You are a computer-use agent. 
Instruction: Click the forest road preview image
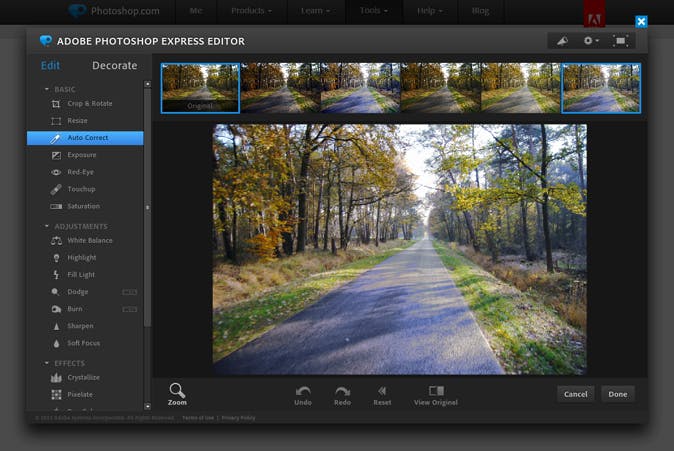(x=400, y=249)
